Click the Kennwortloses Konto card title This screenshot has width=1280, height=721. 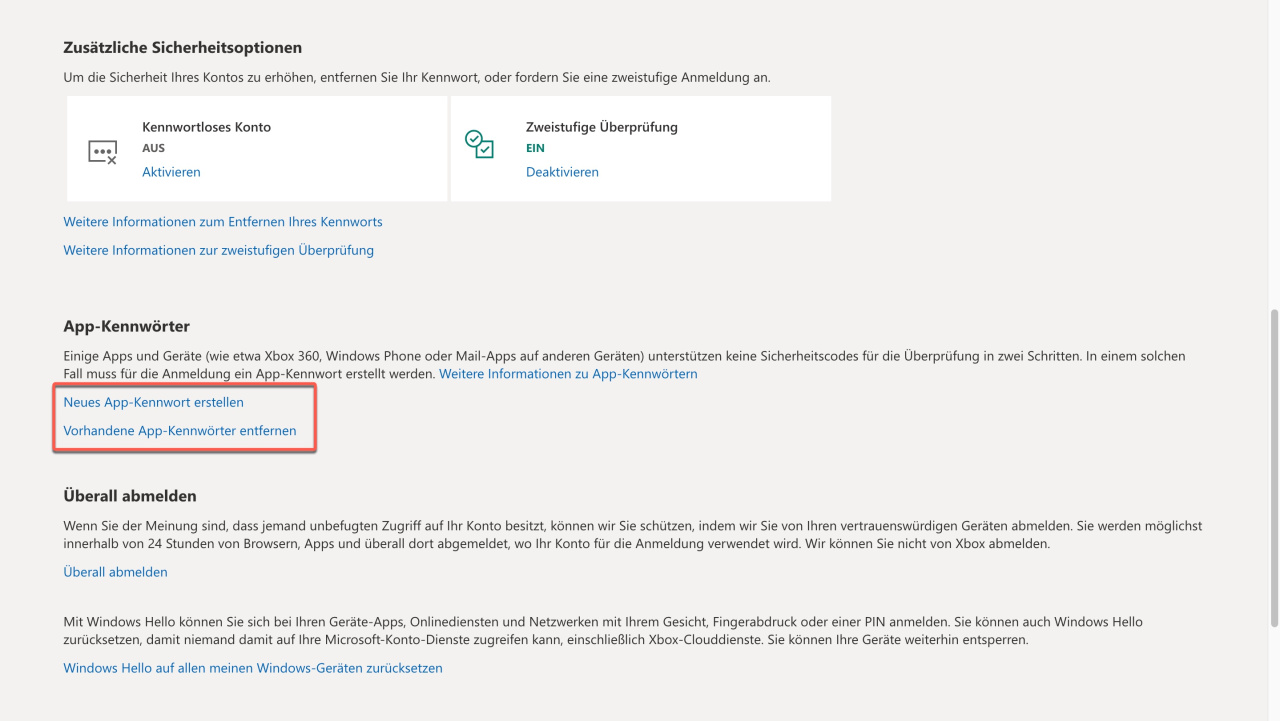click(206, 127)
